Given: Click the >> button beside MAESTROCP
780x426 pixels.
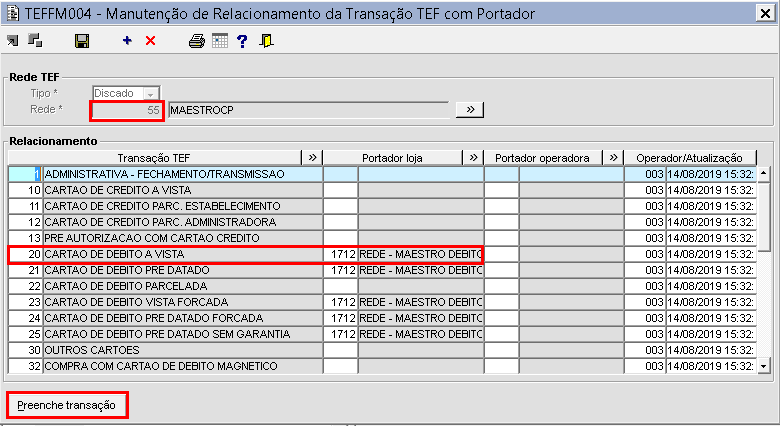Looking at the screenshot, I should point(470,109).
